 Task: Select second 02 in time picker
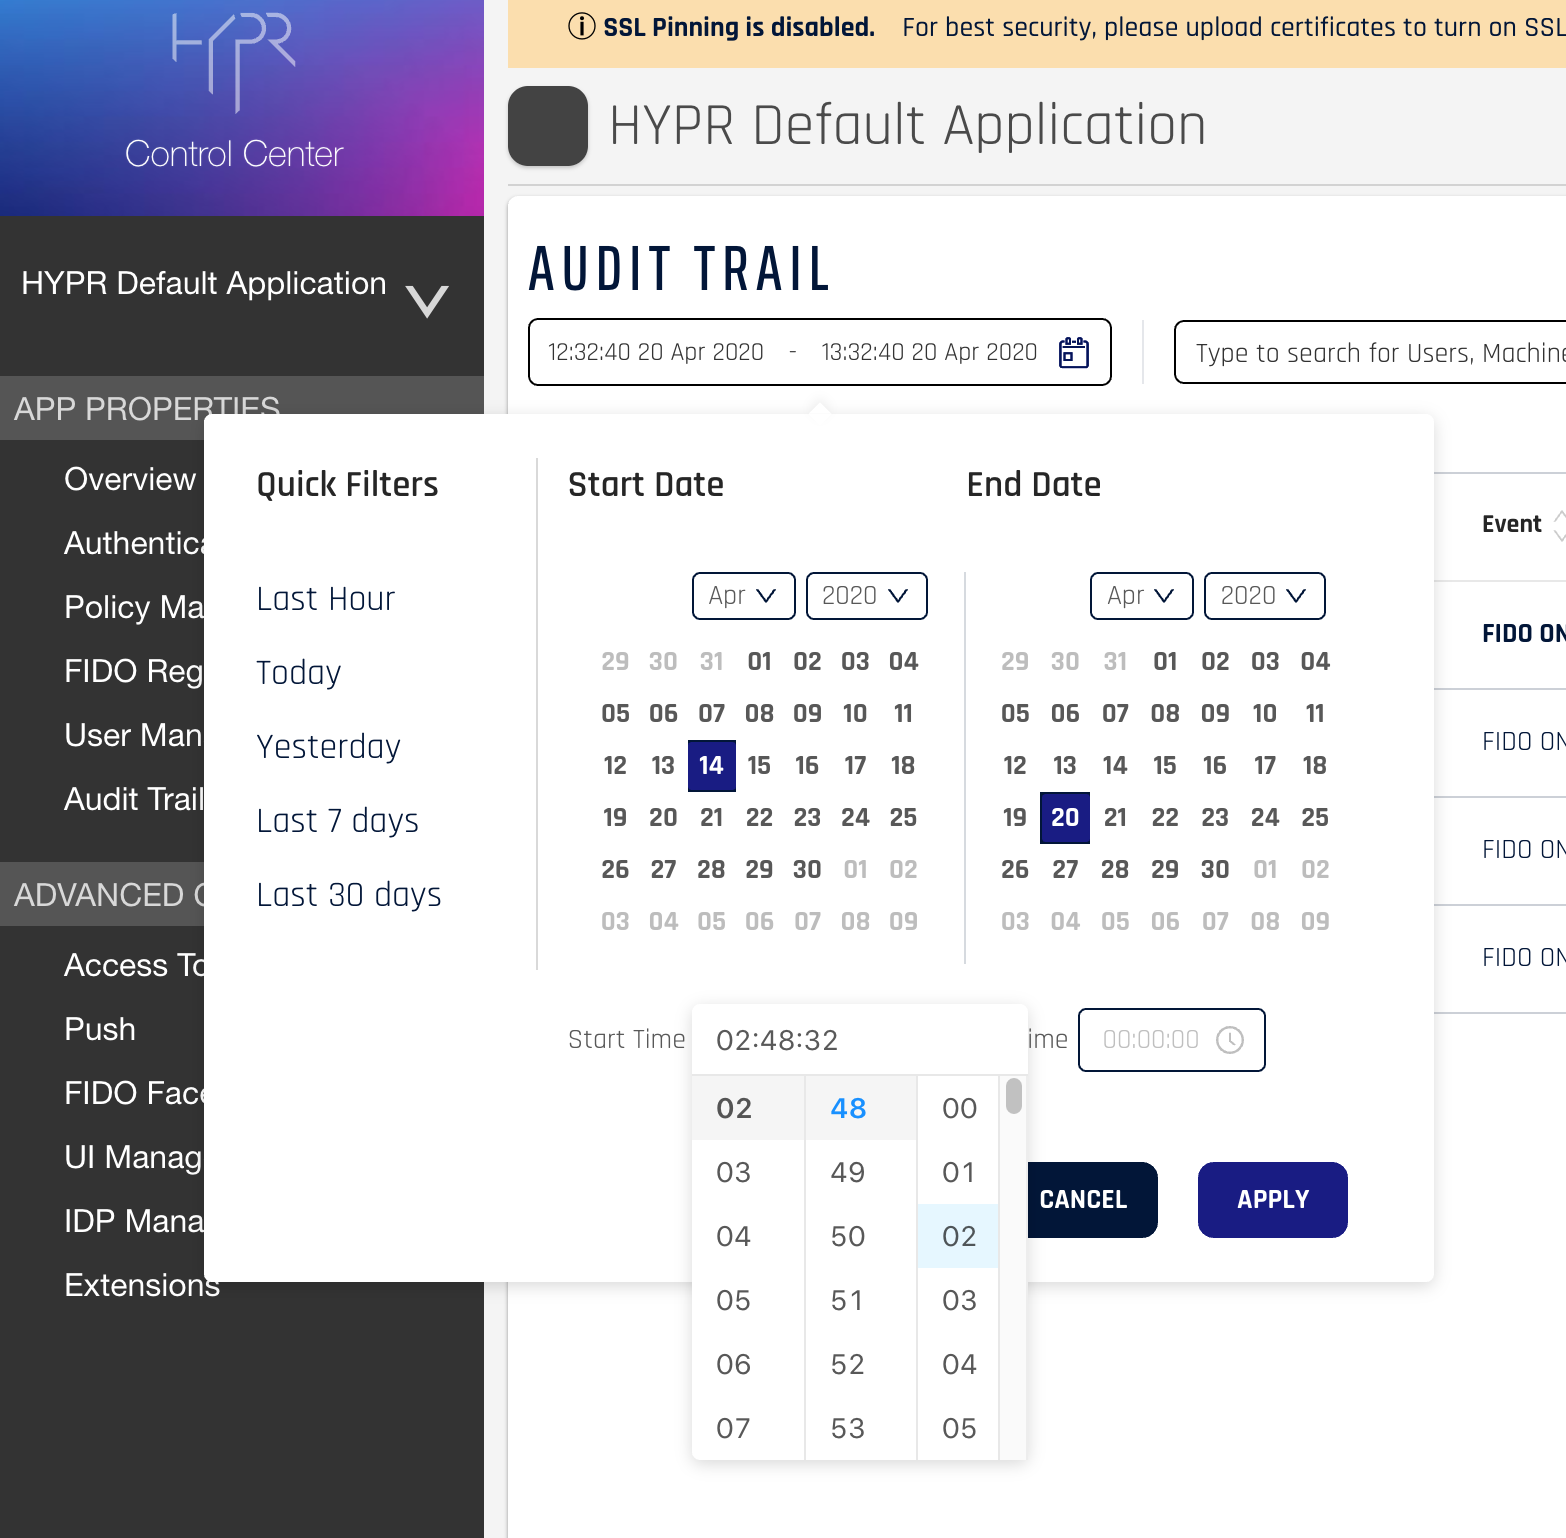(959, 1236)
